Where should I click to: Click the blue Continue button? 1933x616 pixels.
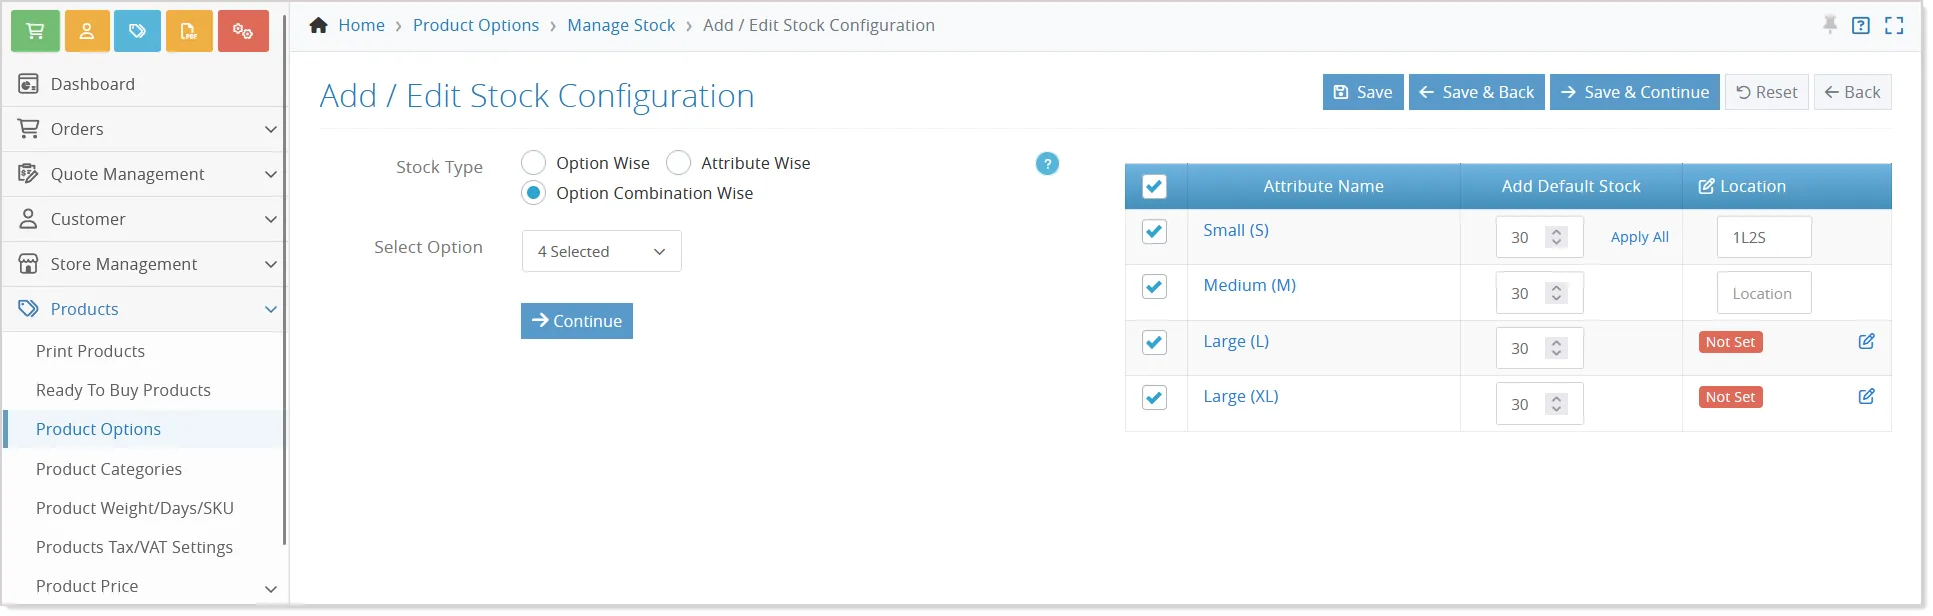point(577,321)
